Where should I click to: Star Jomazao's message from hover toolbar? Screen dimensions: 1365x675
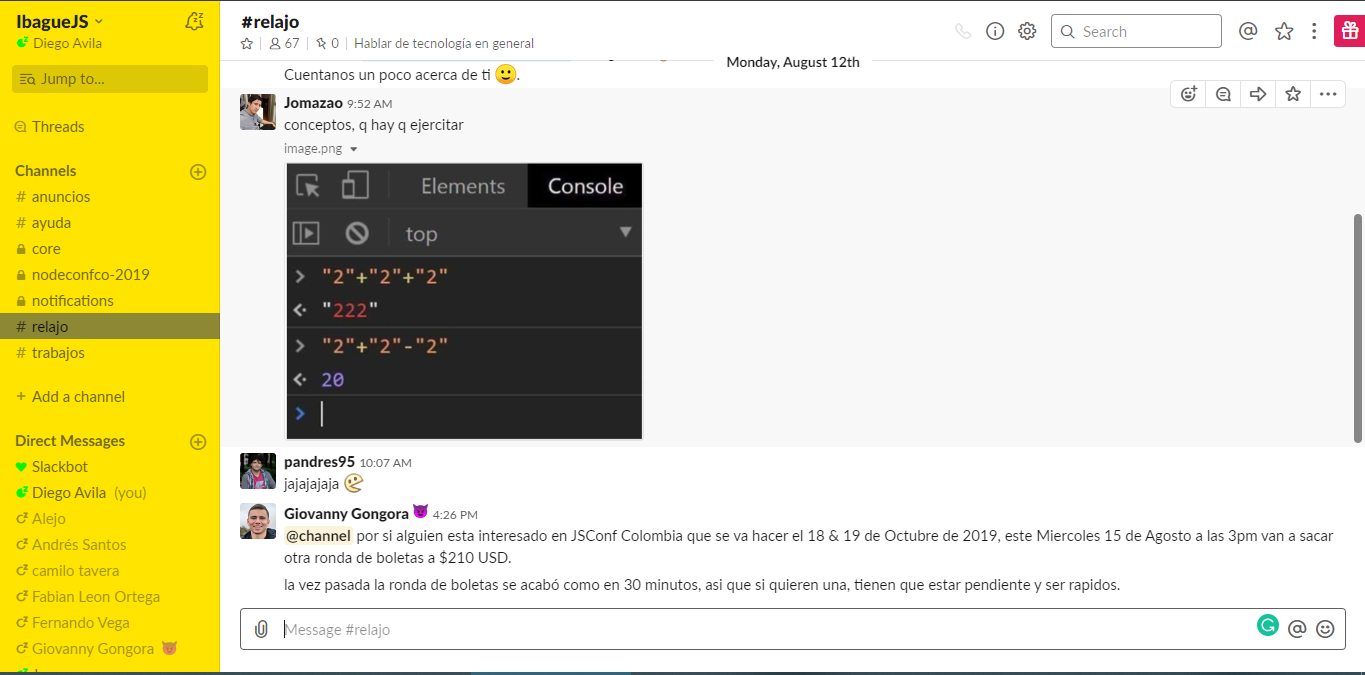(x=1293, y=94)
